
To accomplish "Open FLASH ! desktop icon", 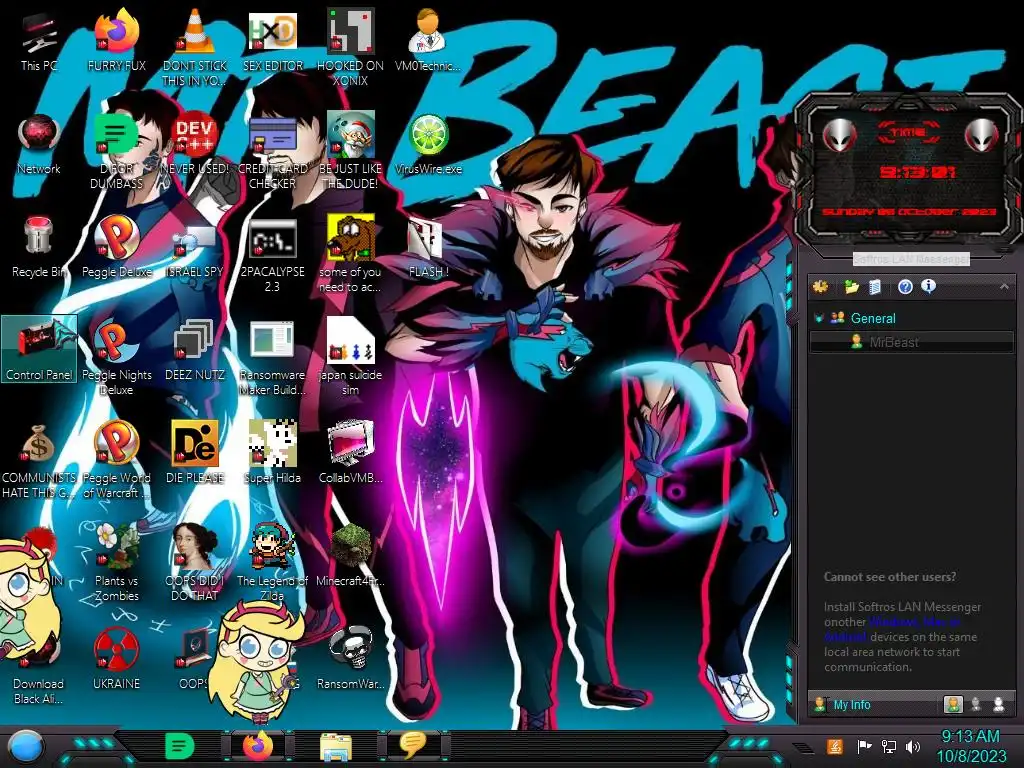I will point(428,248).
